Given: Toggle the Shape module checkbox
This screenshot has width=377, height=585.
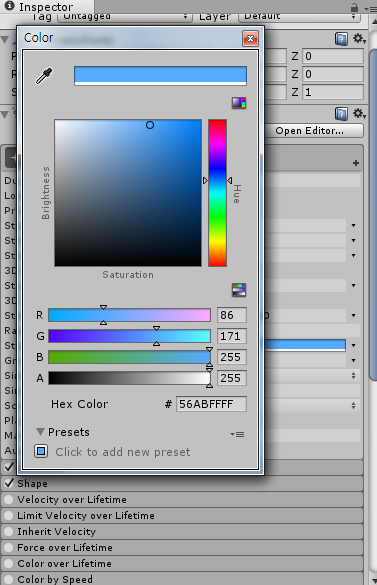Looking at the screenshot, I should tap(9, 483).
